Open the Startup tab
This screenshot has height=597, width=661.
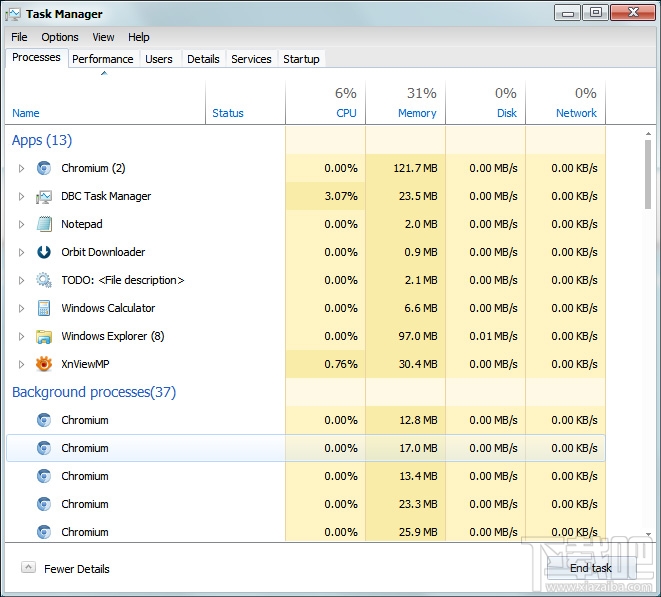tap(301, 59)
